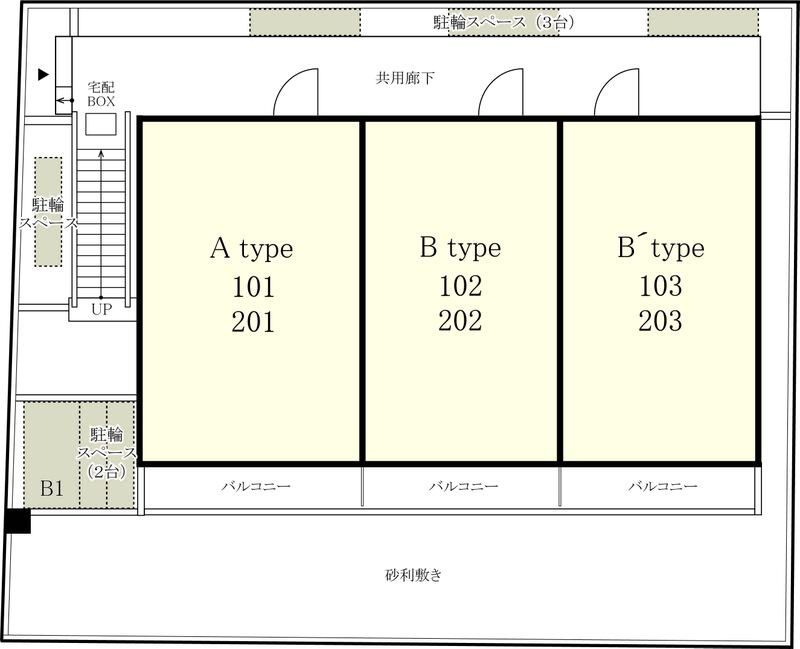Viewport: 800px width, 649px height.
Task: Click the バルコニー under A type unit
Action: pyautogui.click(x=256, y=486)
